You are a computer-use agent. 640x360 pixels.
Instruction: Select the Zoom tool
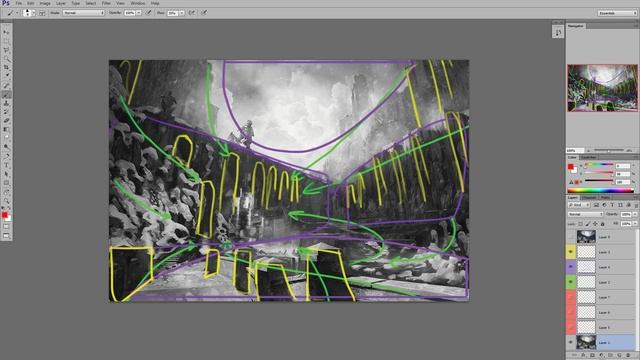coord(6,201)
